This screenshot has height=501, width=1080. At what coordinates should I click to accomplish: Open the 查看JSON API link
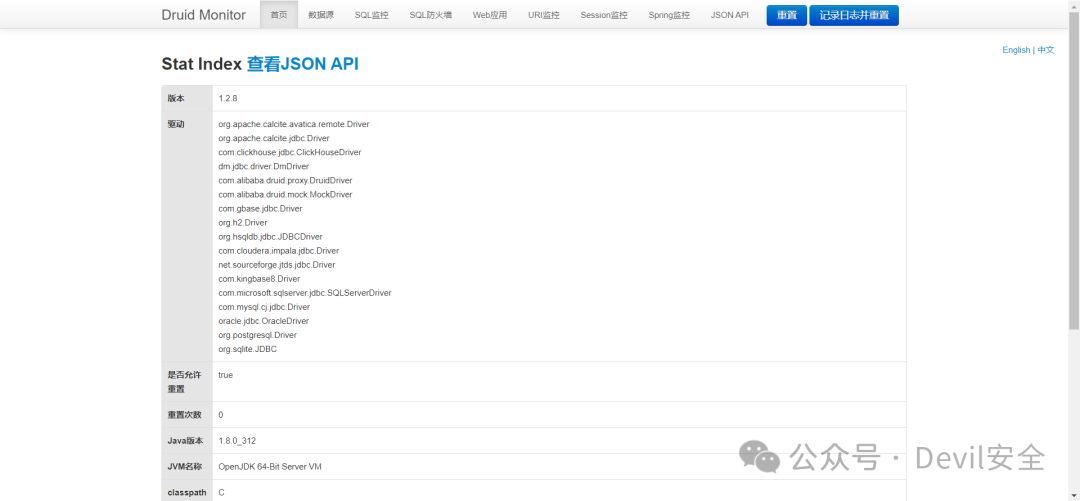302,64
